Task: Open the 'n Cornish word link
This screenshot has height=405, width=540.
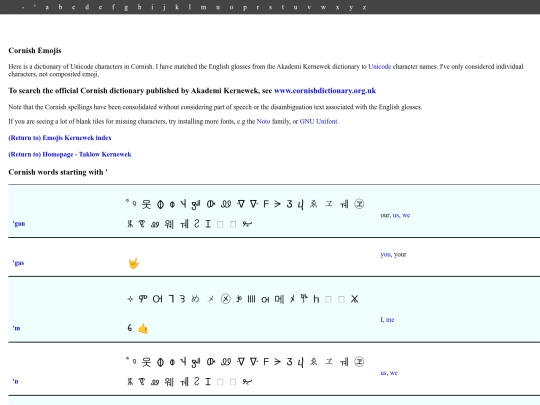Action: coord(15,381)
